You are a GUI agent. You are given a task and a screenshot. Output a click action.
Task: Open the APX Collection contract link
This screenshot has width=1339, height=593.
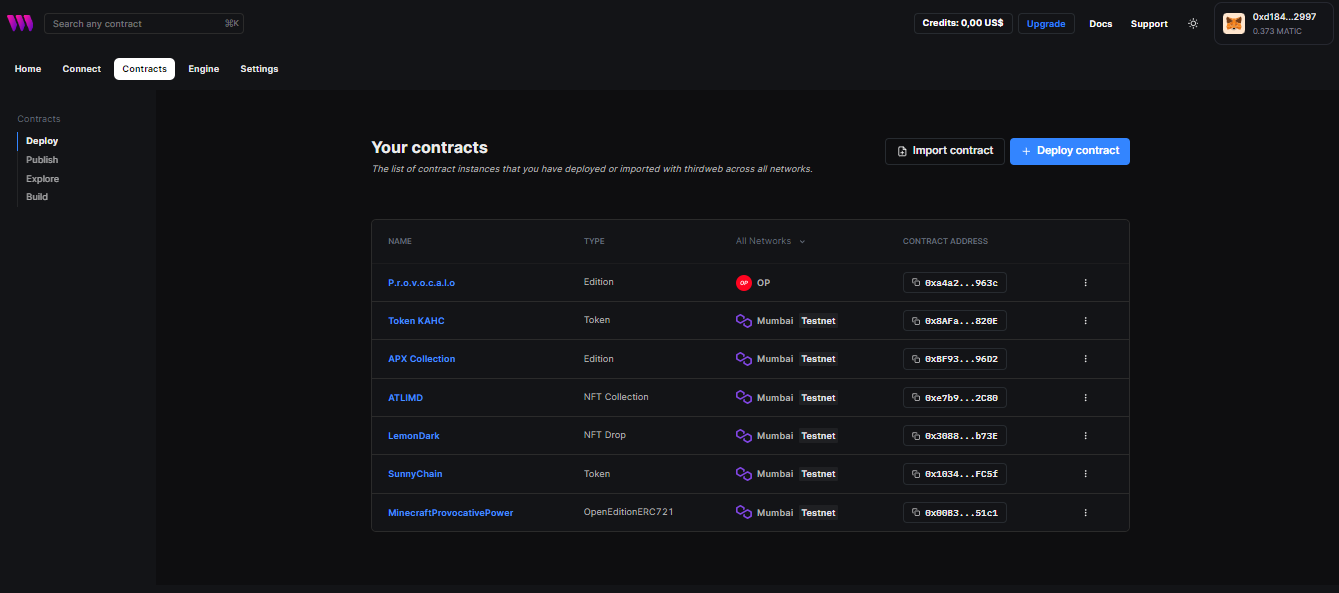pos(421,359)
